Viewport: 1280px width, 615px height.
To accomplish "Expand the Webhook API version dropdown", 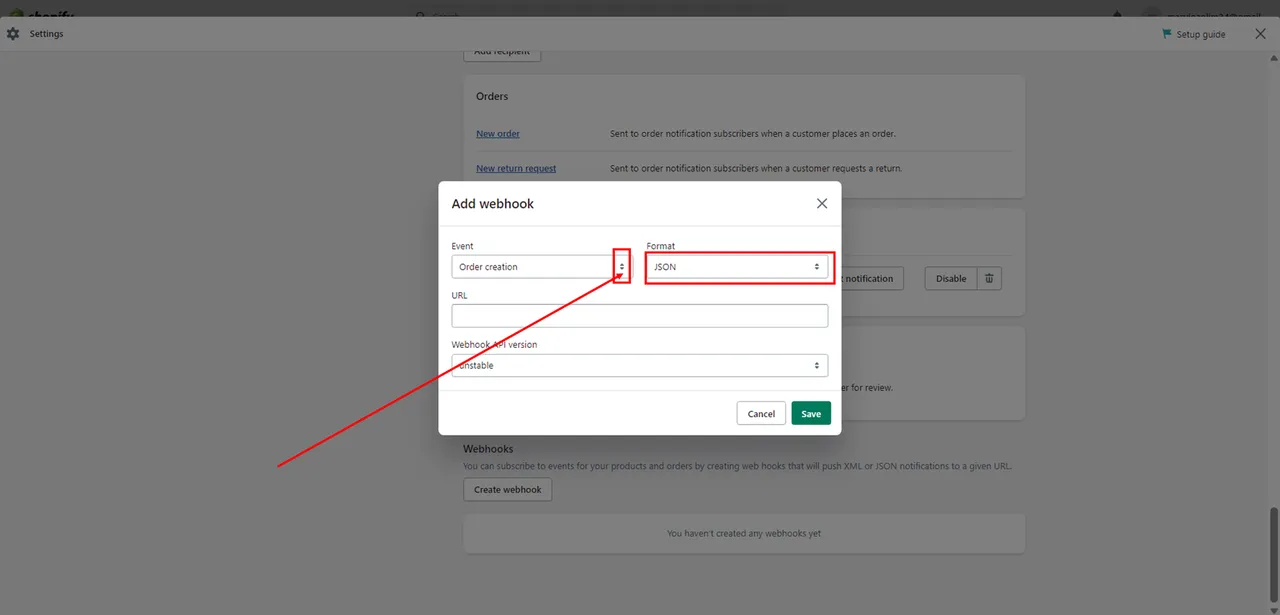I will pyautogui.click(x=639, y=366).
